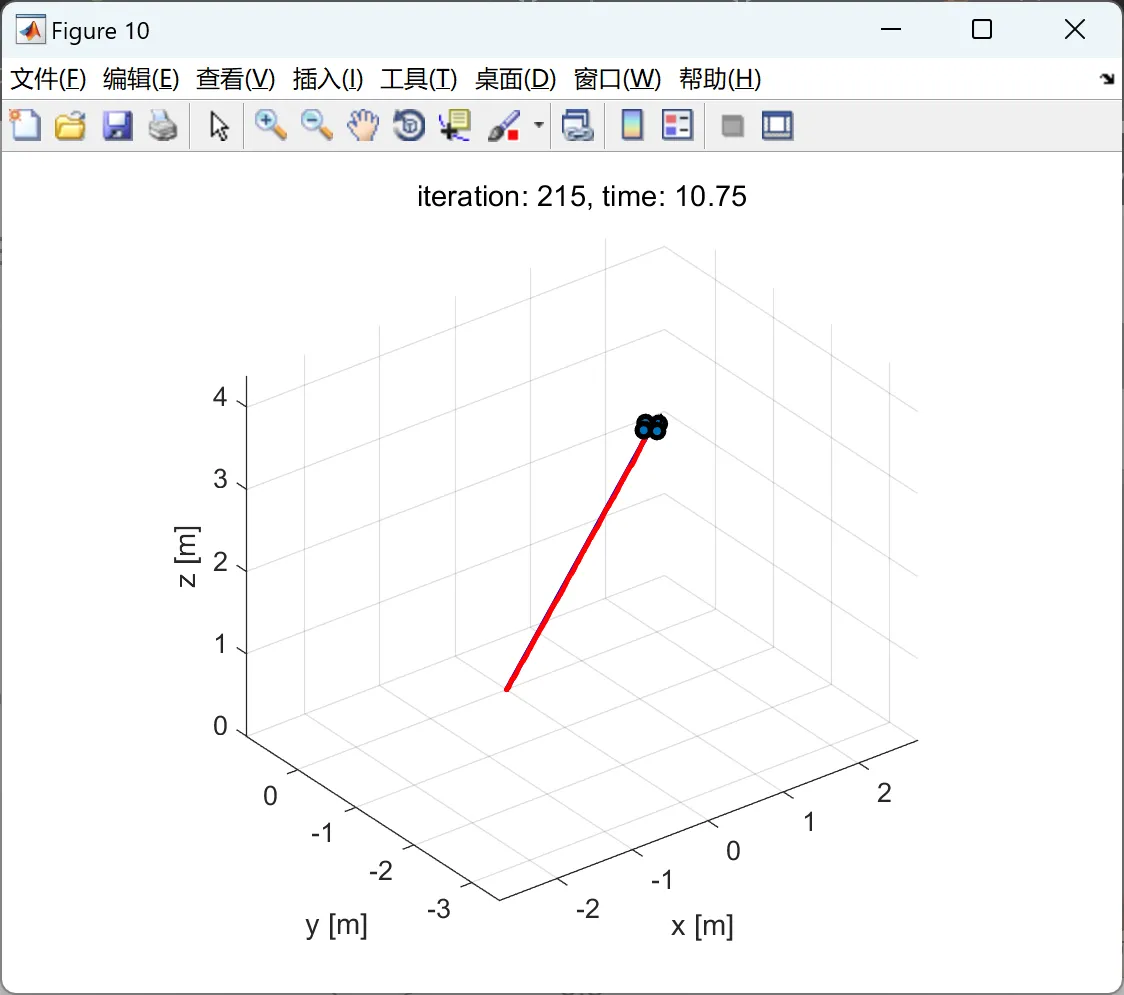Dock the figure using the corner arrow

coord(1108,79)
